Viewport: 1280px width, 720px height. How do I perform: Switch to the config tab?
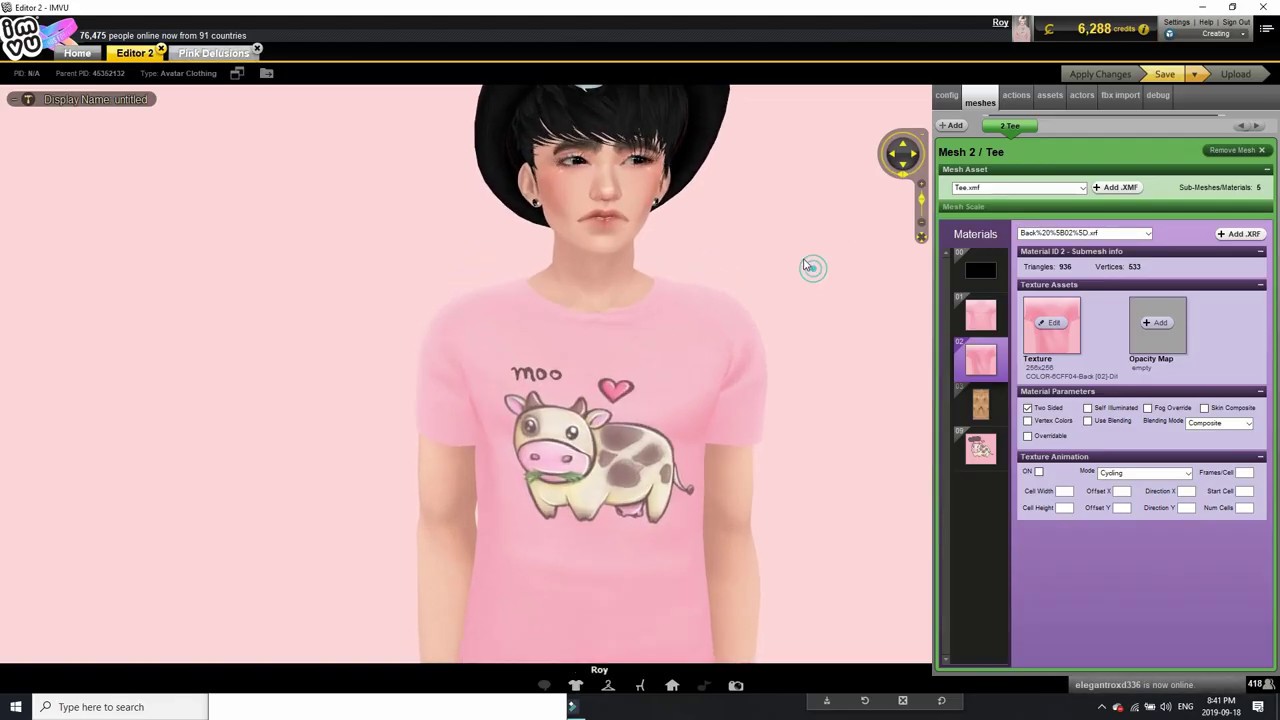pos(947,95)
